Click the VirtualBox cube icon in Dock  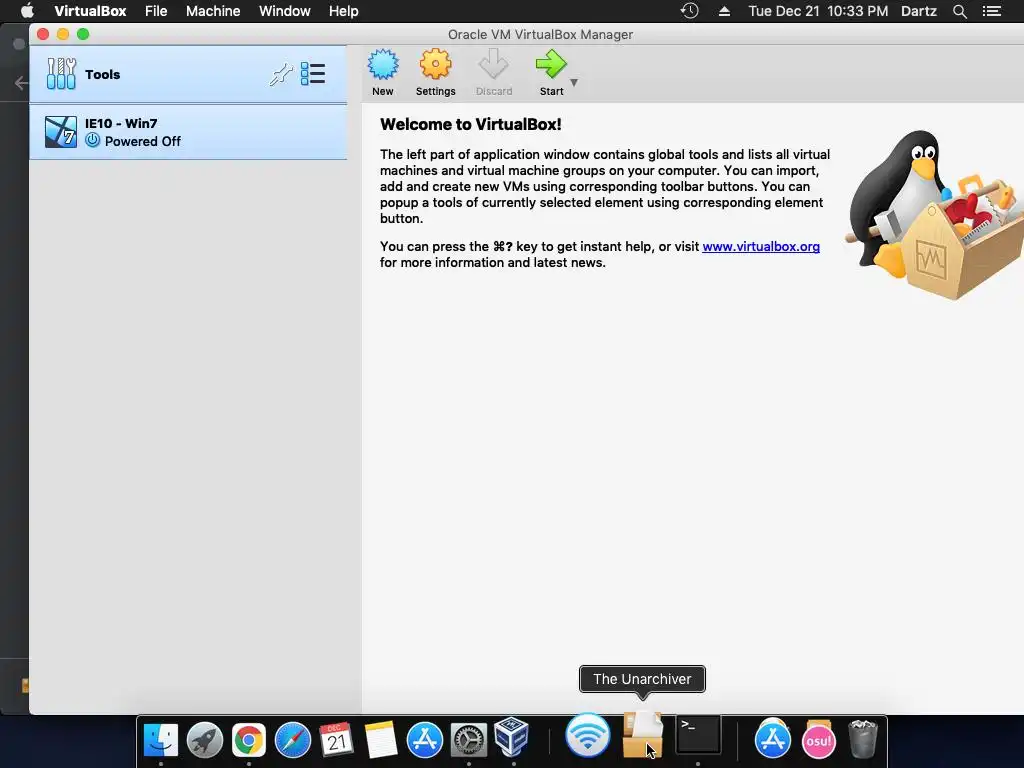point(512,738)
